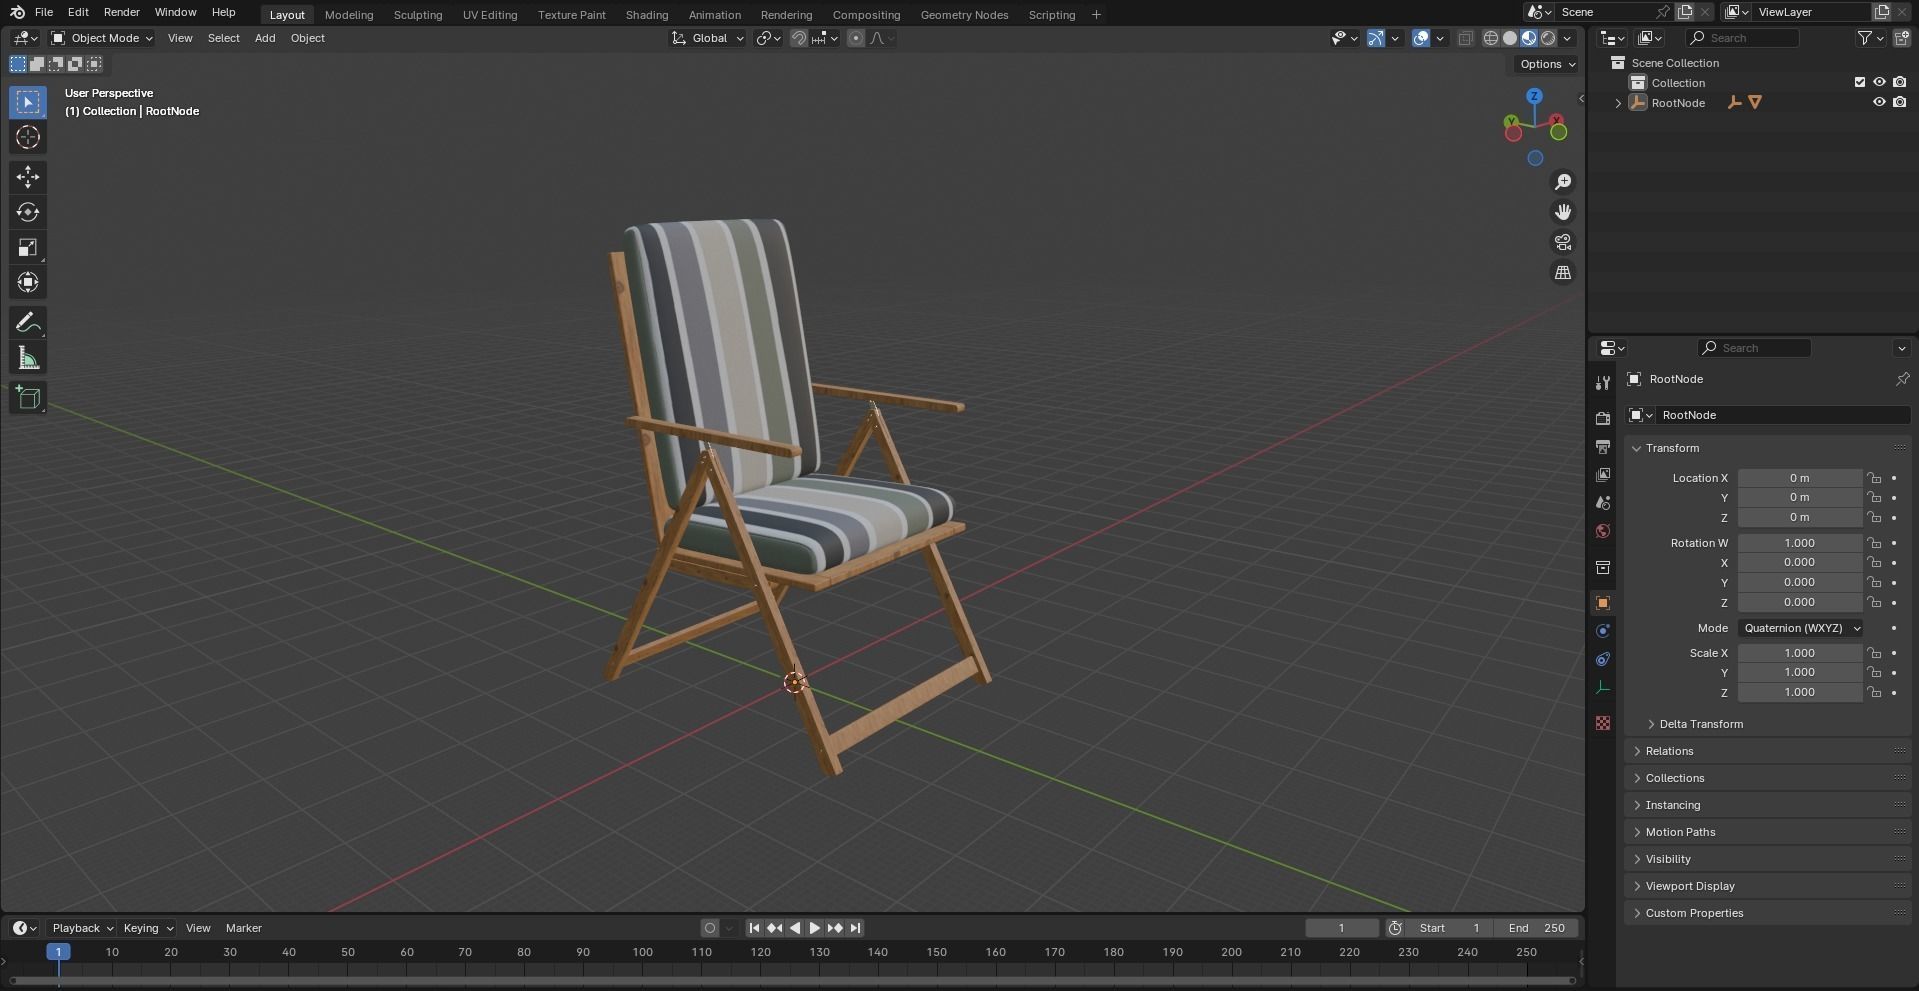Click the zoom view magnifier icon
This screenshot has width=1919, height=991.
(x=1562, y=182)
